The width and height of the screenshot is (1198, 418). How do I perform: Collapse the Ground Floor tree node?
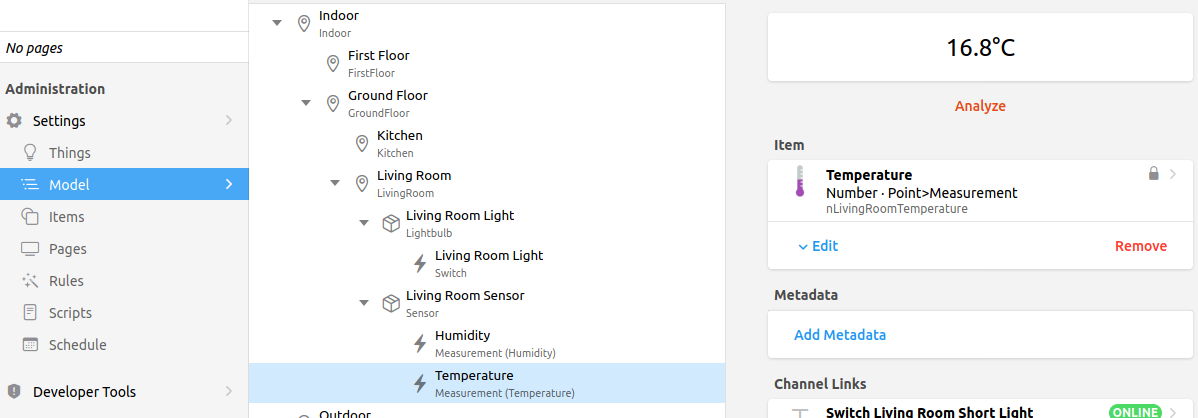(306, 103)
